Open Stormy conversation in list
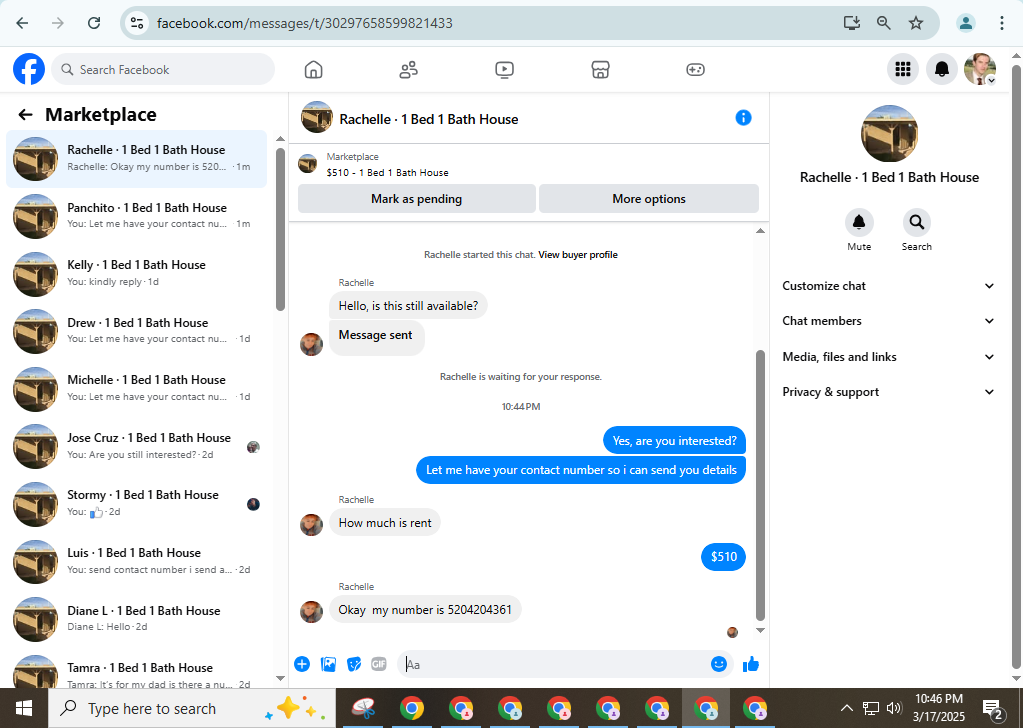The width and height of the screenshot is (1023, 728). click(x=136, y=503)
